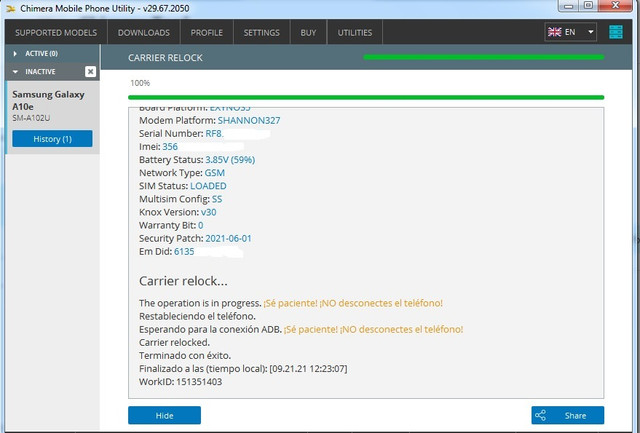The image size is (640, 433).
Task: Click the Security Patch 2021-06-01 value
Action: click(229, 238)
